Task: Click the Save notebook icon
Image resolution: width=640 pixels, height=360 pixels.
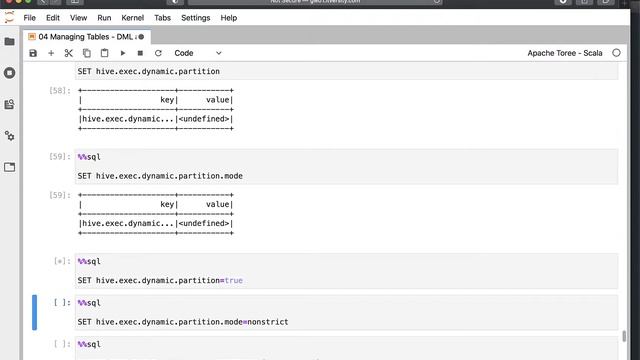Action: point(33,53)
